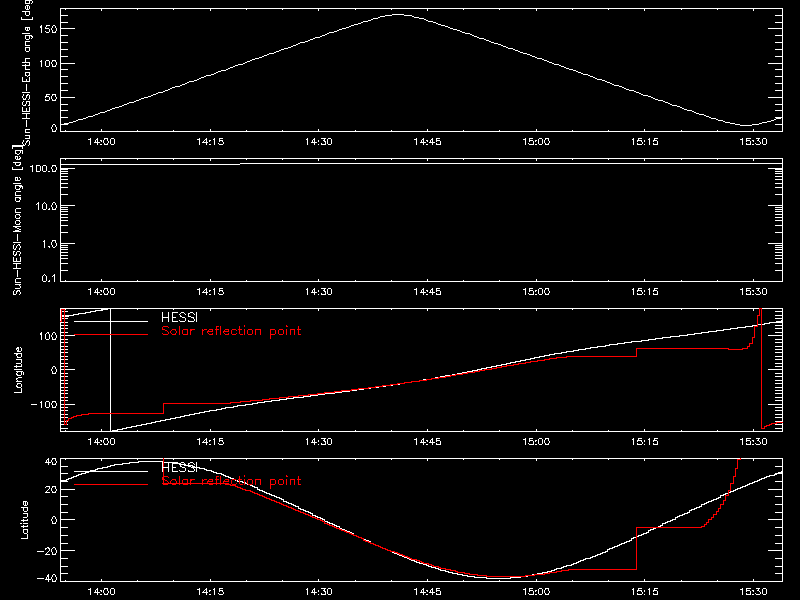Click 15:30 label under Moon angle plot
The width and height of the screenshot is (800, 600).
(x=754, y=292)
